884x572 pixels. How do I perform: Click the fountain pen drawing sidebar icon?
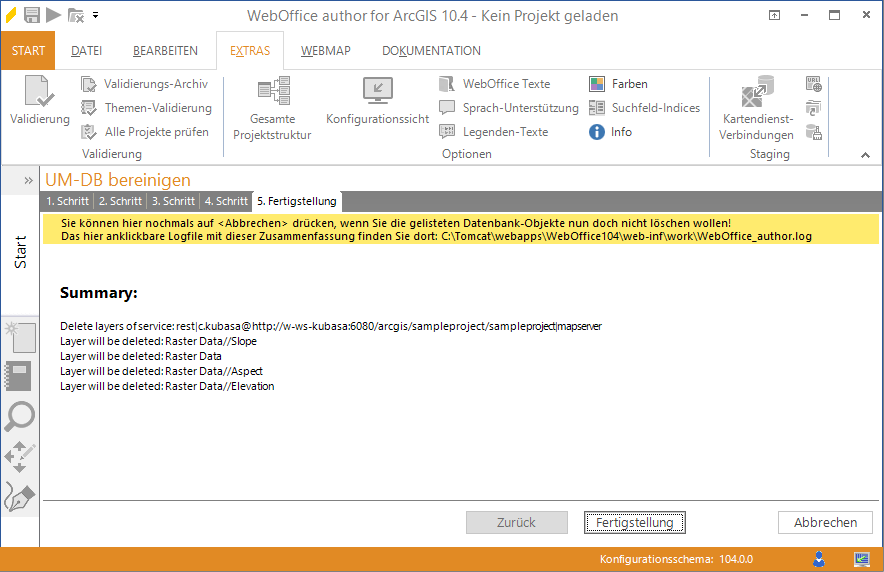click(20, 496)
